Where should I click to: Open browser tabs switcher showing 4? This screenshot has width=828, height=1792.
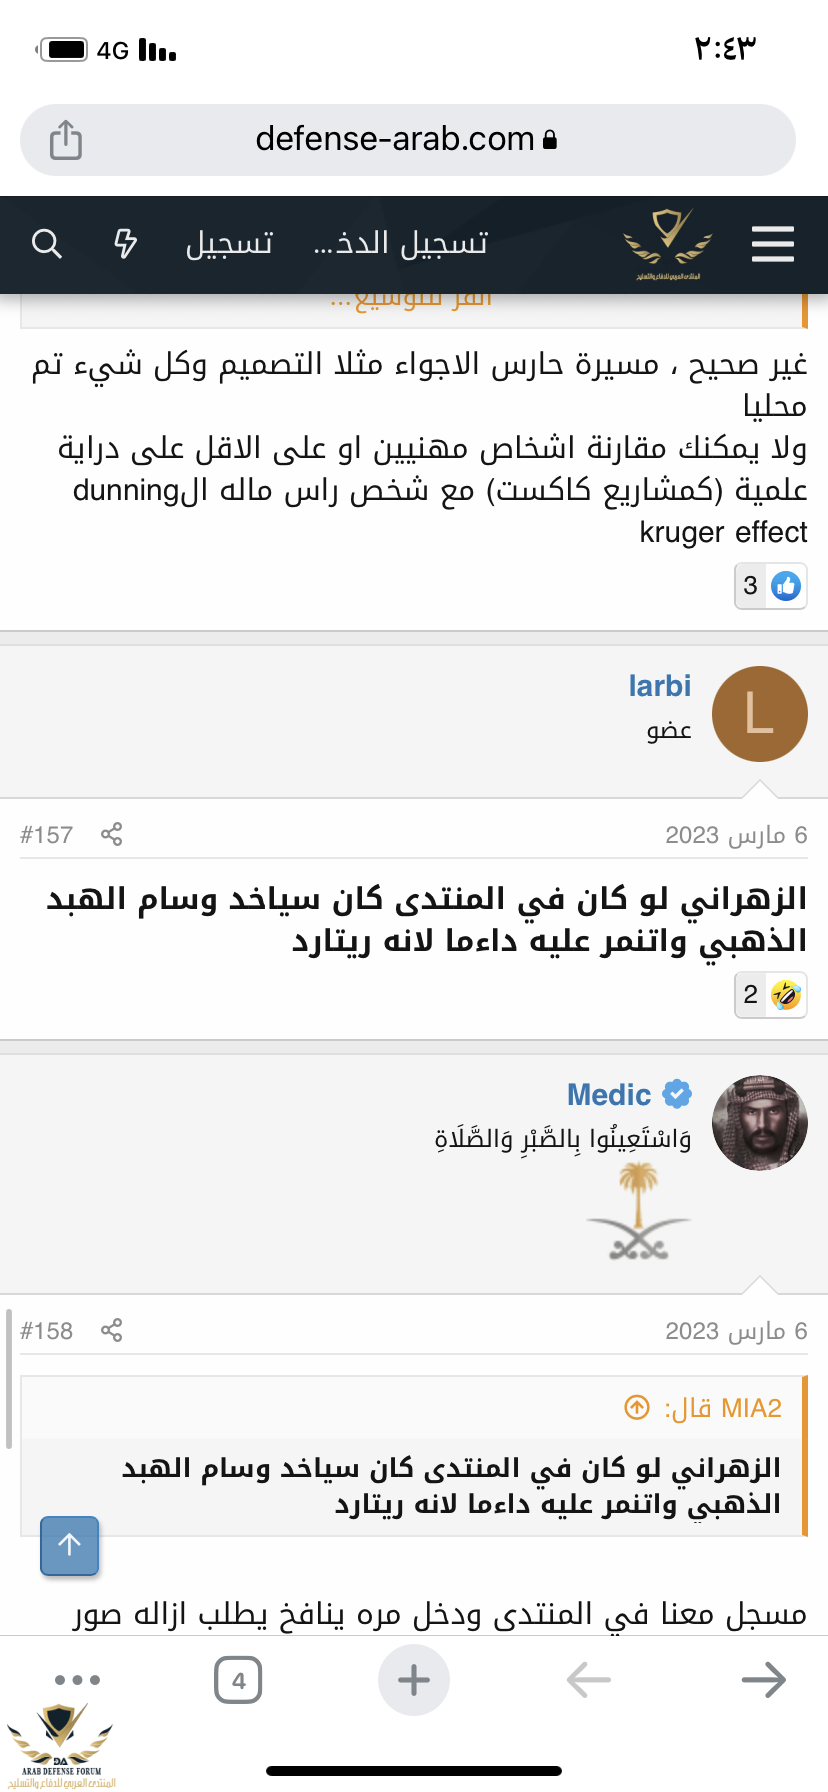click(x=238, y=1680)
